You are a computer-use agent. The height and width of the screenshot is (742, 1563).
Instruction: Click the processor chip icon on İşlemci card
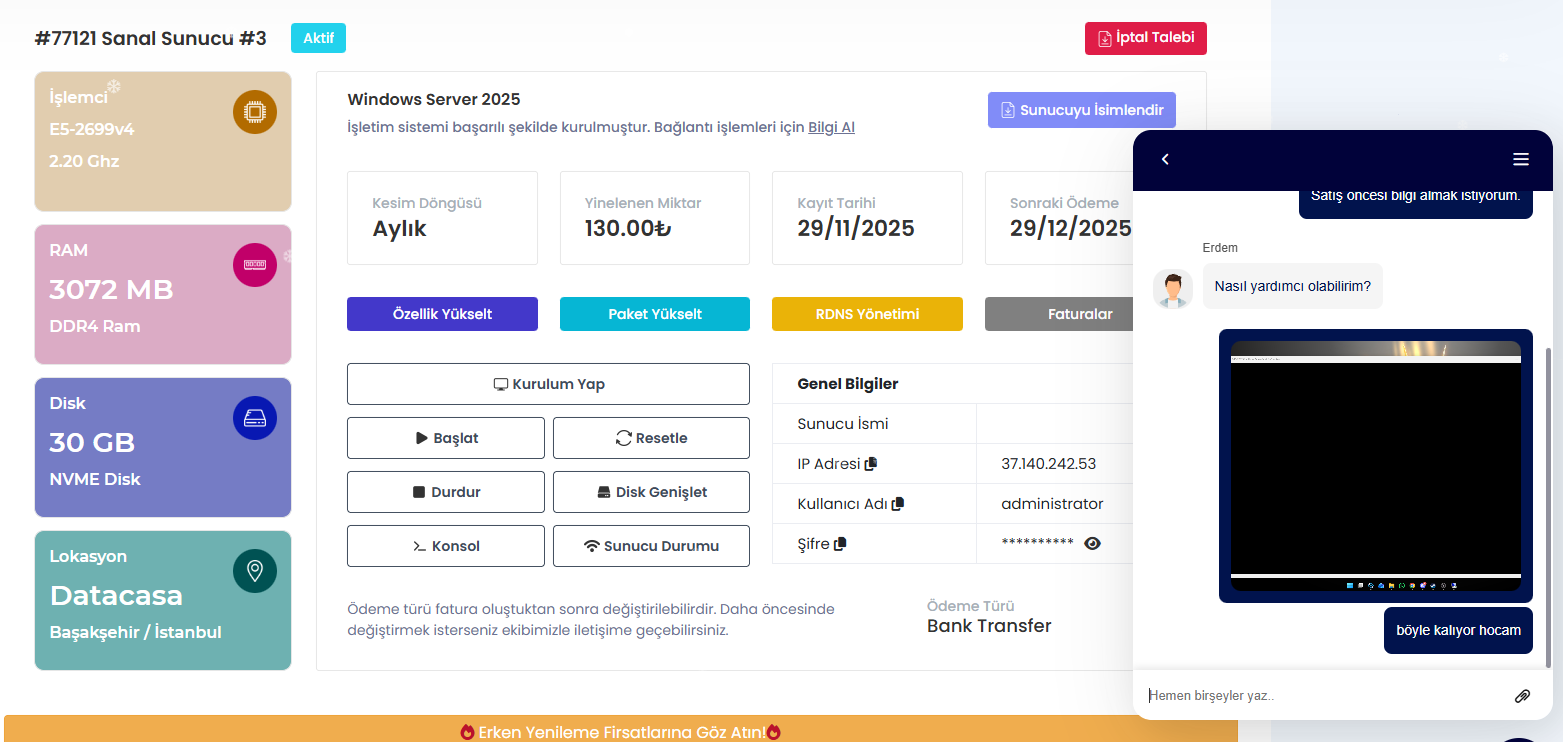click(255, 112)
